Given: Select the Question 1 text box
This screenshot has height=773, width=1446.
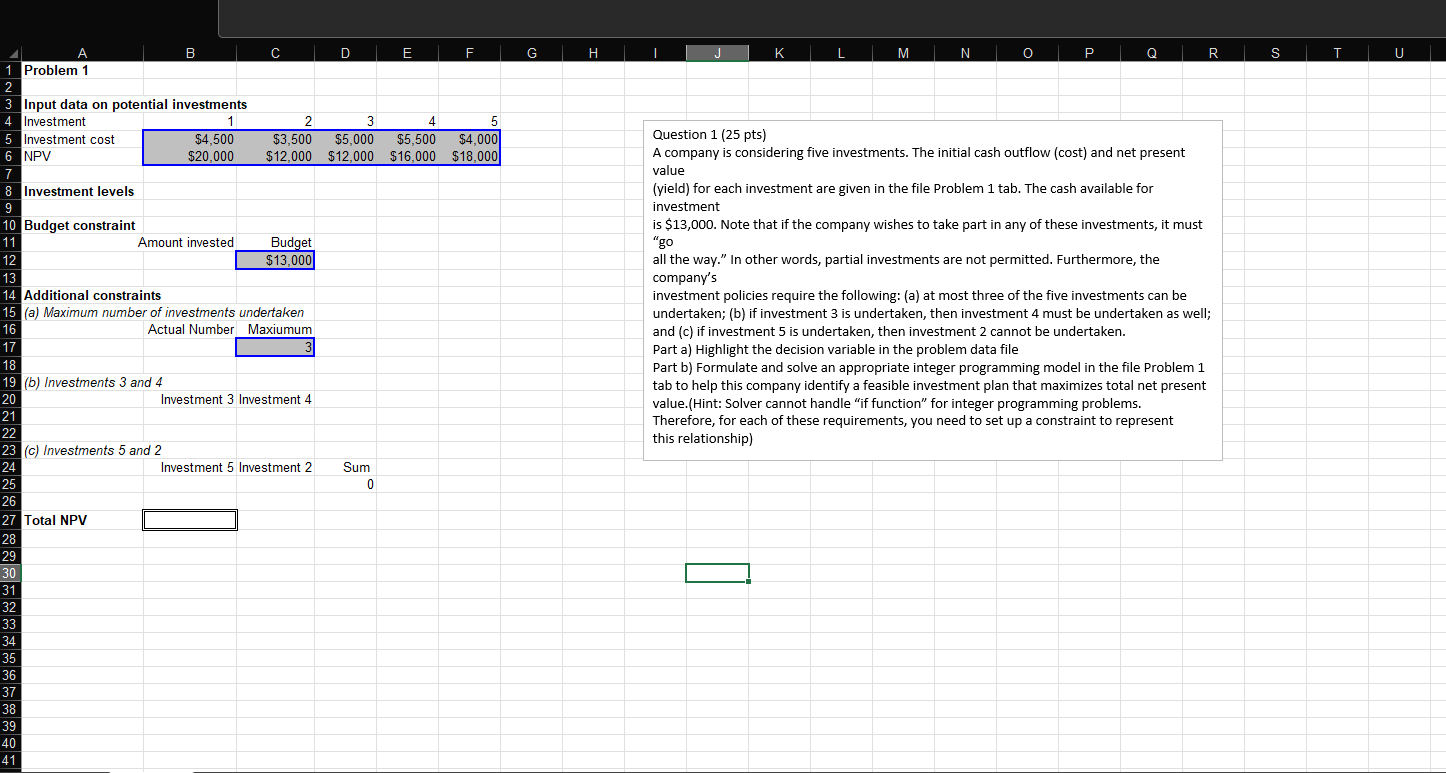Looking at the screenshot, I should click(932, 290).
